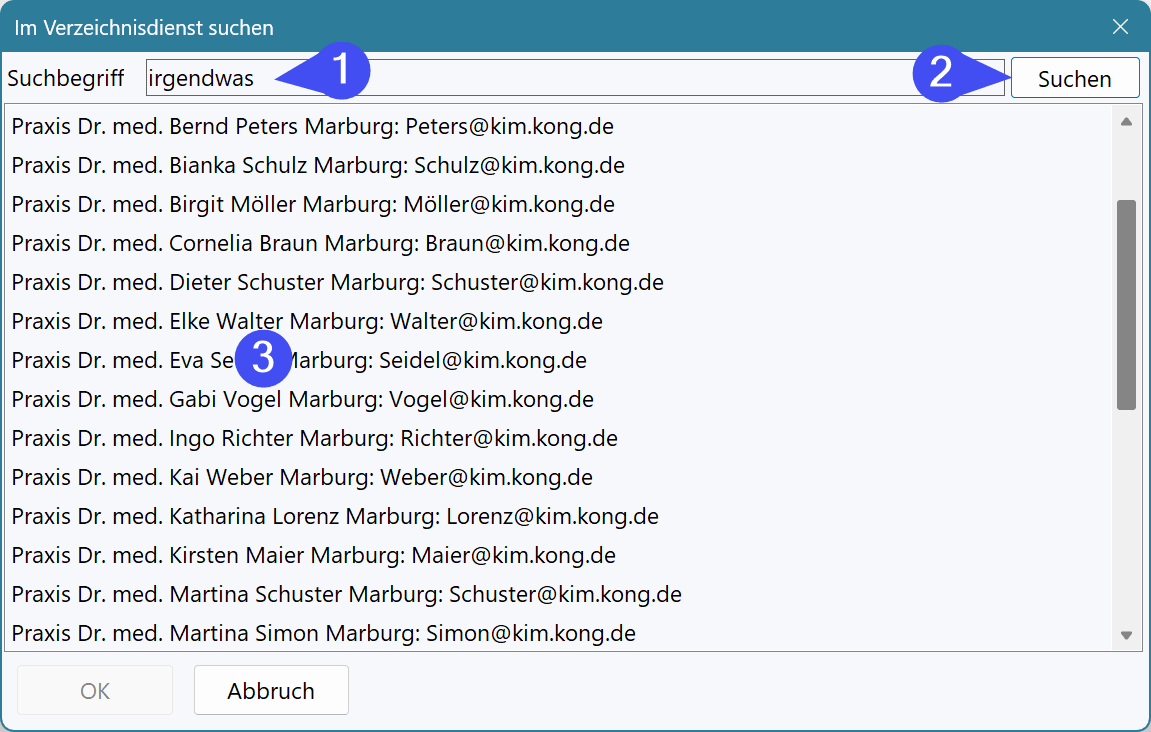Choose the Martina Schuster Marburg entry
1151x732 pixels.
pos(346,595)
